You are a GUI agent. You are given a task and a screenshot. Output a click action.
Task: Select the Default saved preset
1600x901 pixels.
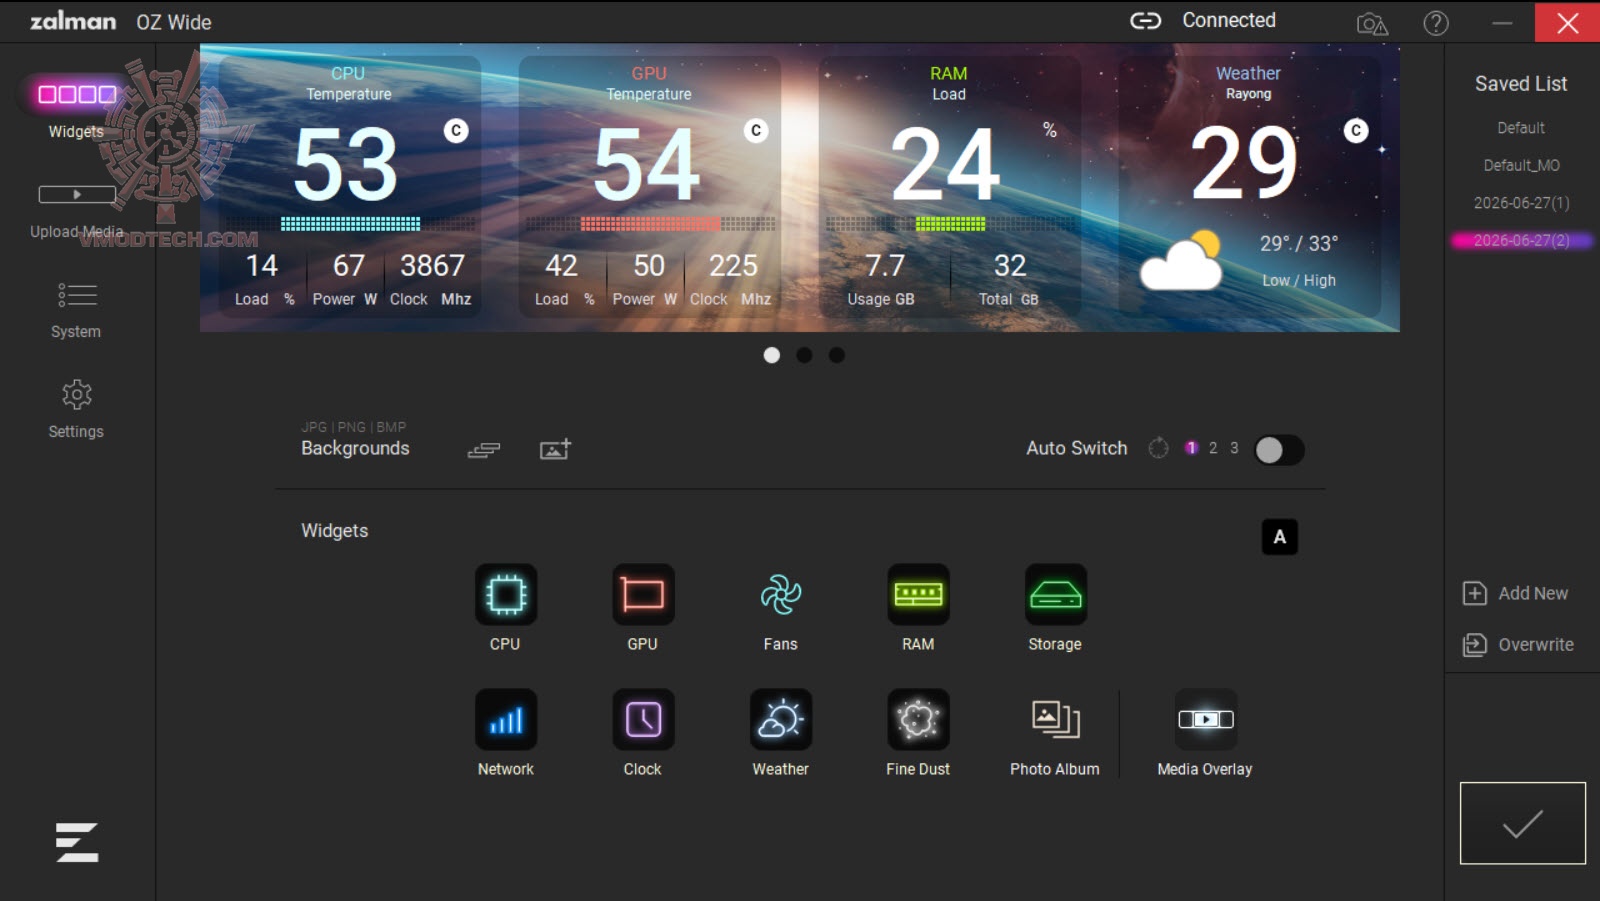click(1521, 128)
